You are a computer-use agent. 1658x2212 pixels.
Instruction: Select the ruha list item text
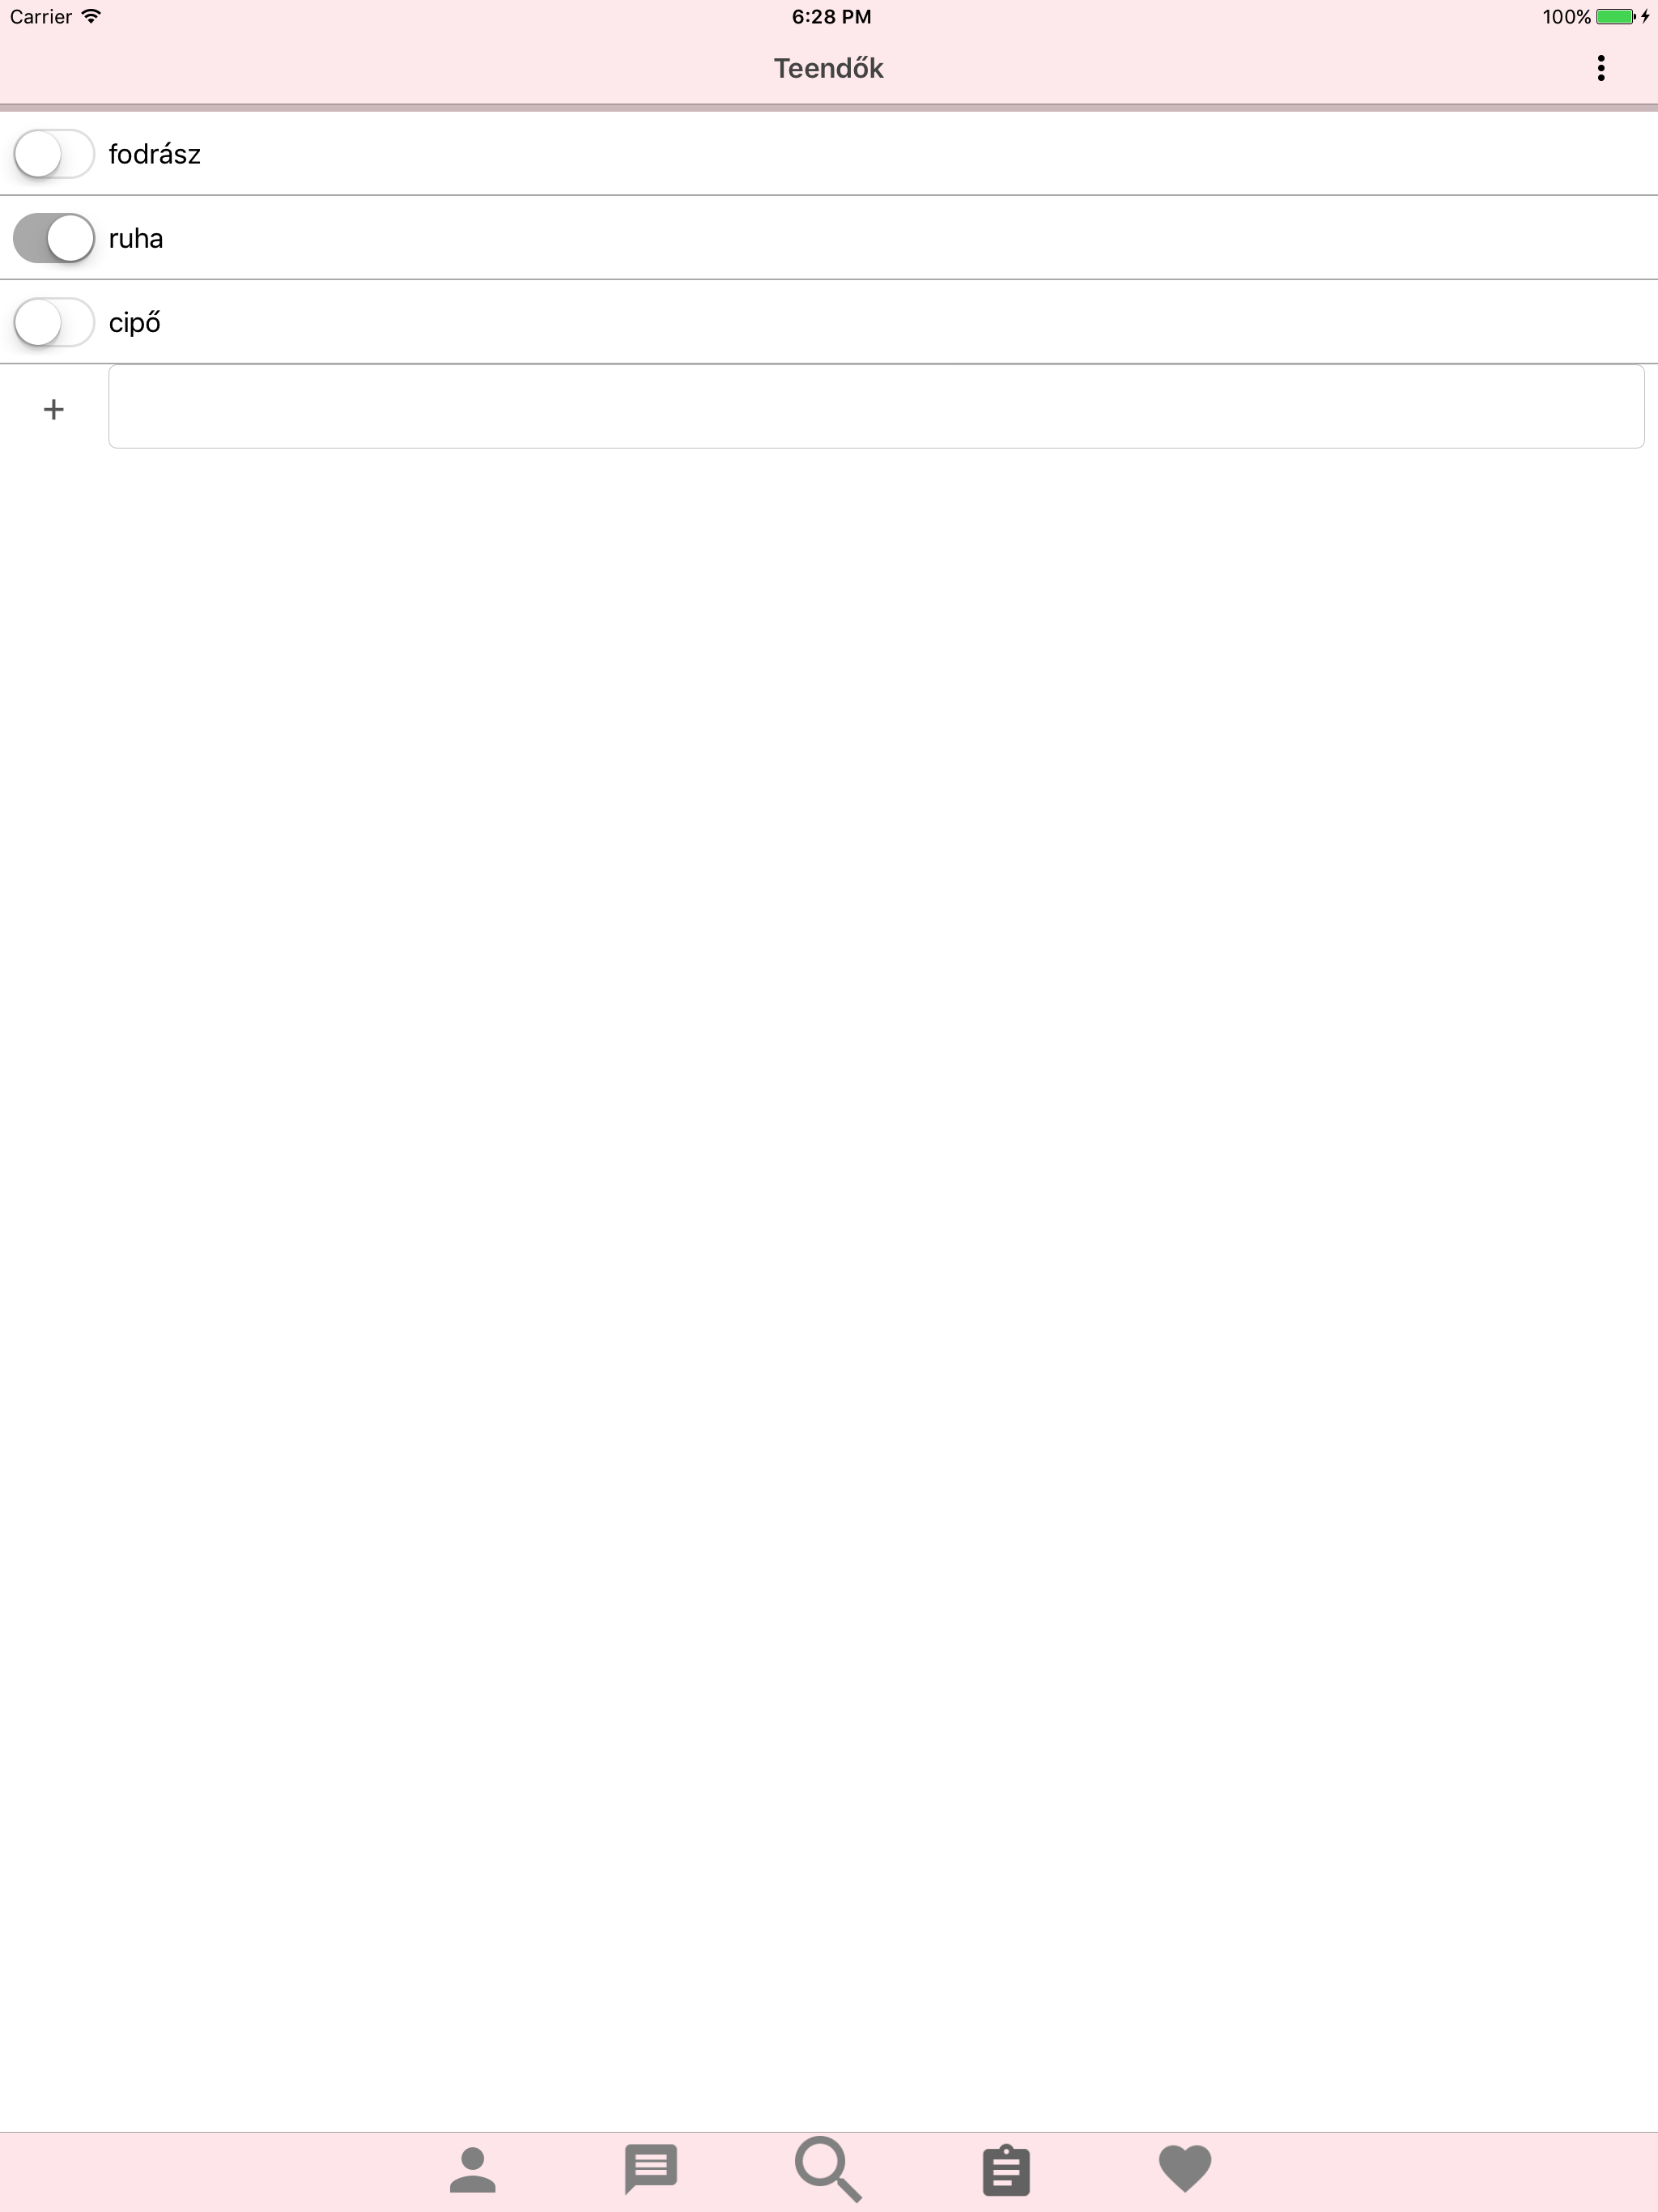[x=136, y=238]
